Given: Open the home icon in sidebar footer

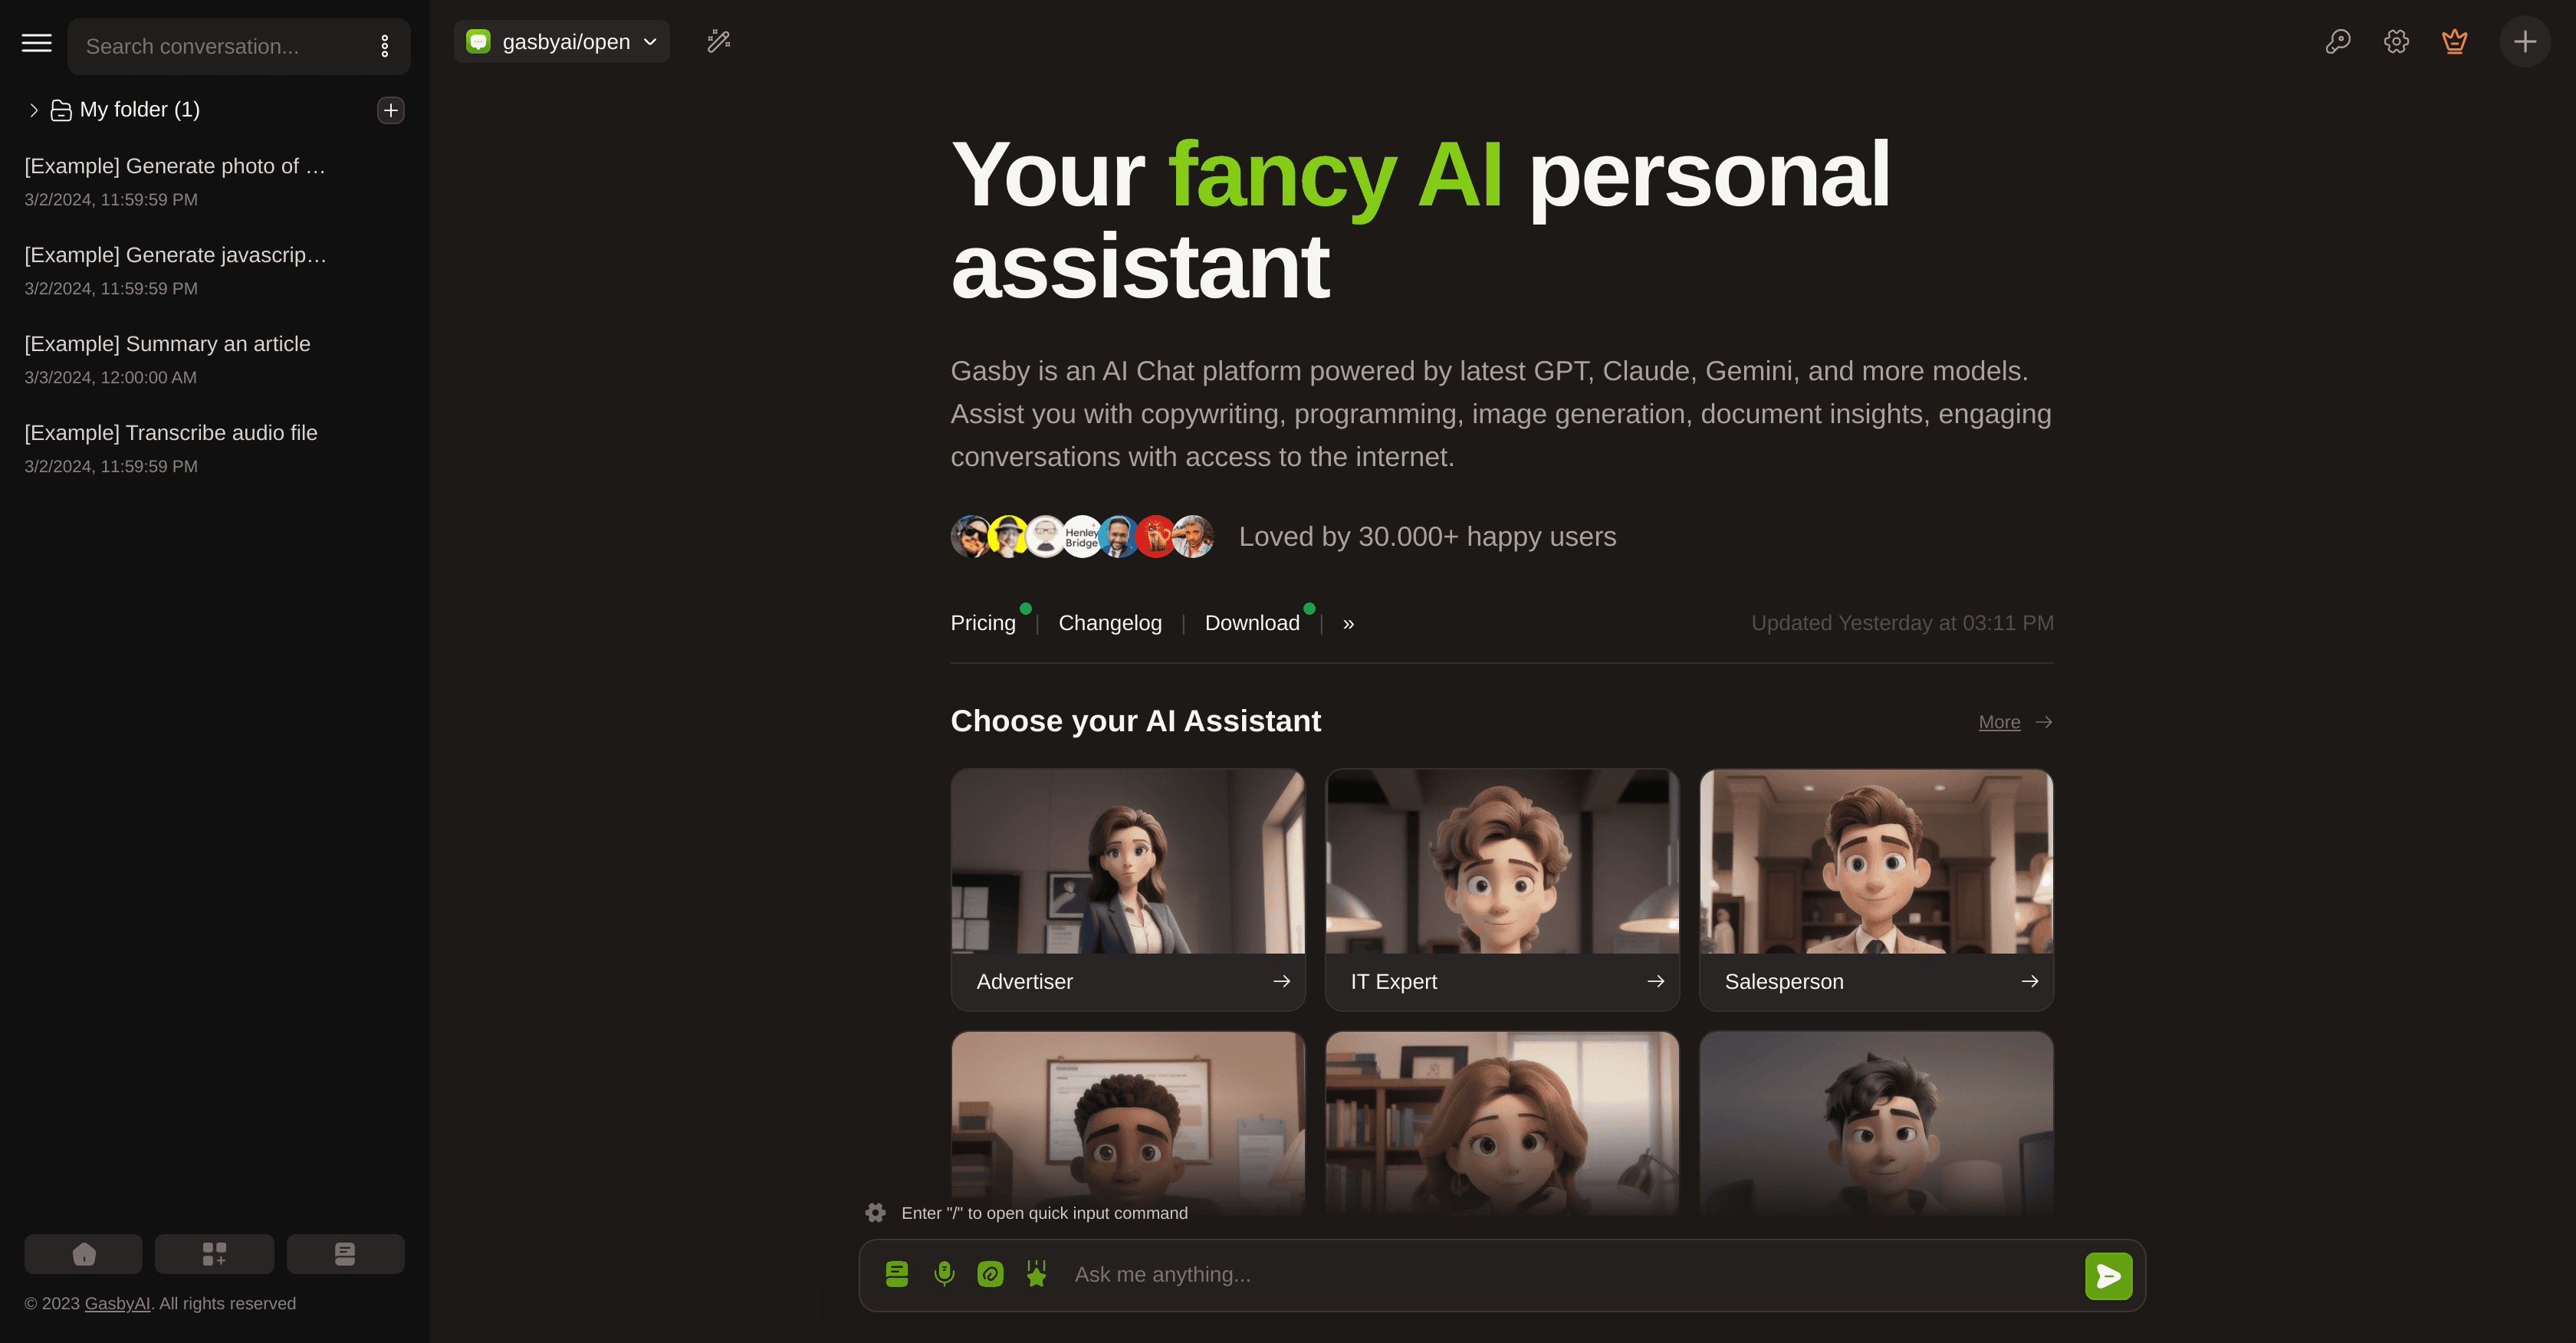Looking at the screenshot, I should (84, 1254).
